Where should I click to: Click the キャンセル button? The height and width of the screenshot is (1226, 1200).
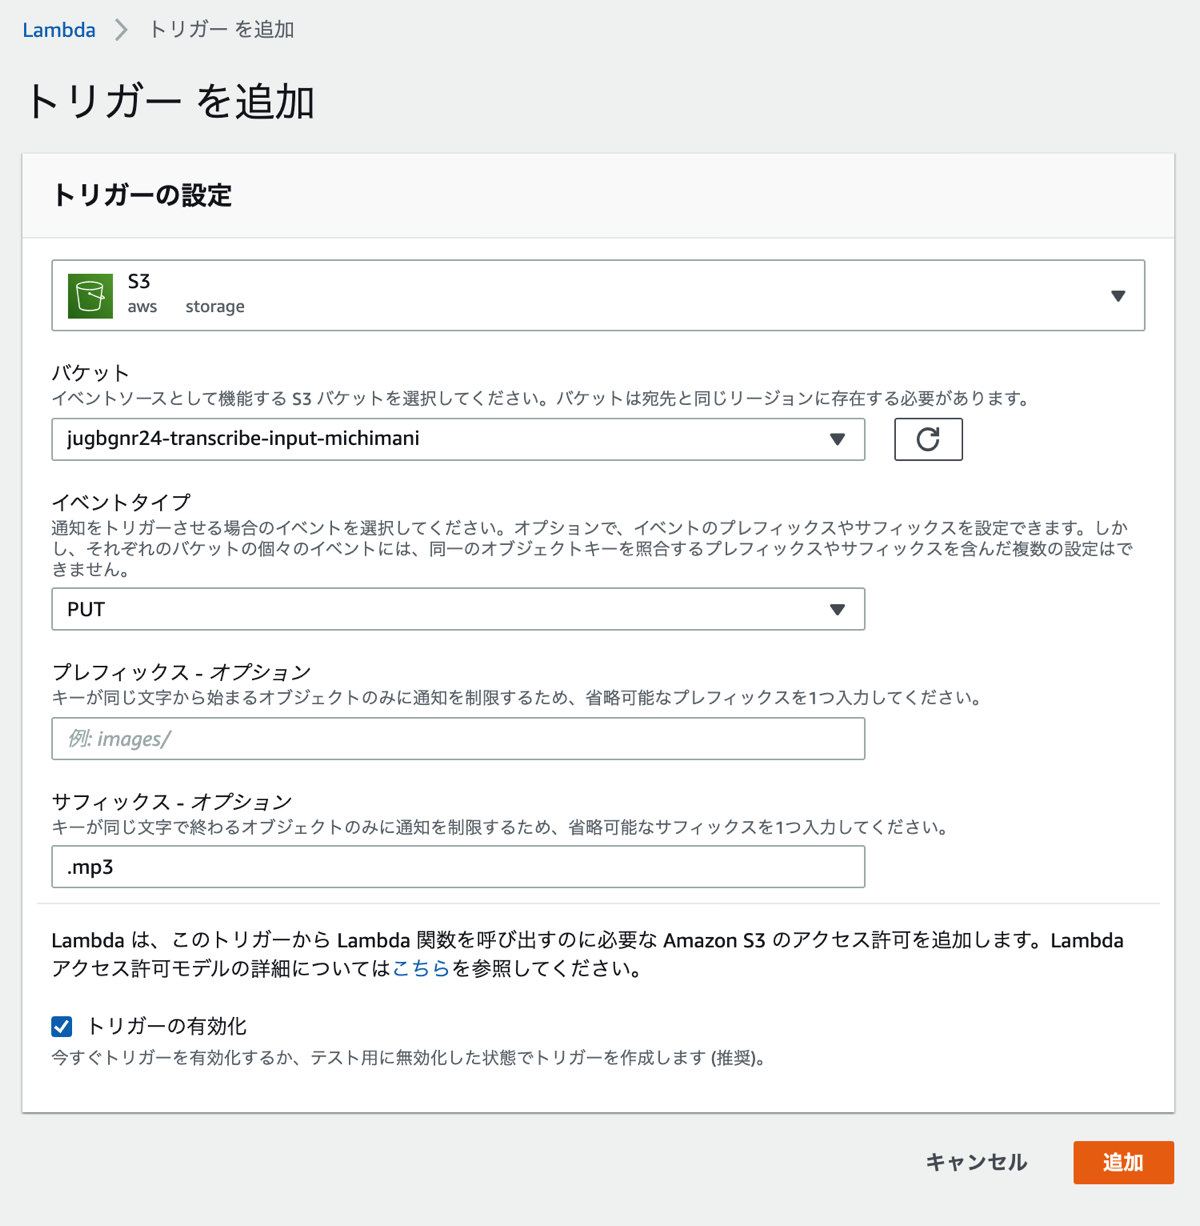976,1162
